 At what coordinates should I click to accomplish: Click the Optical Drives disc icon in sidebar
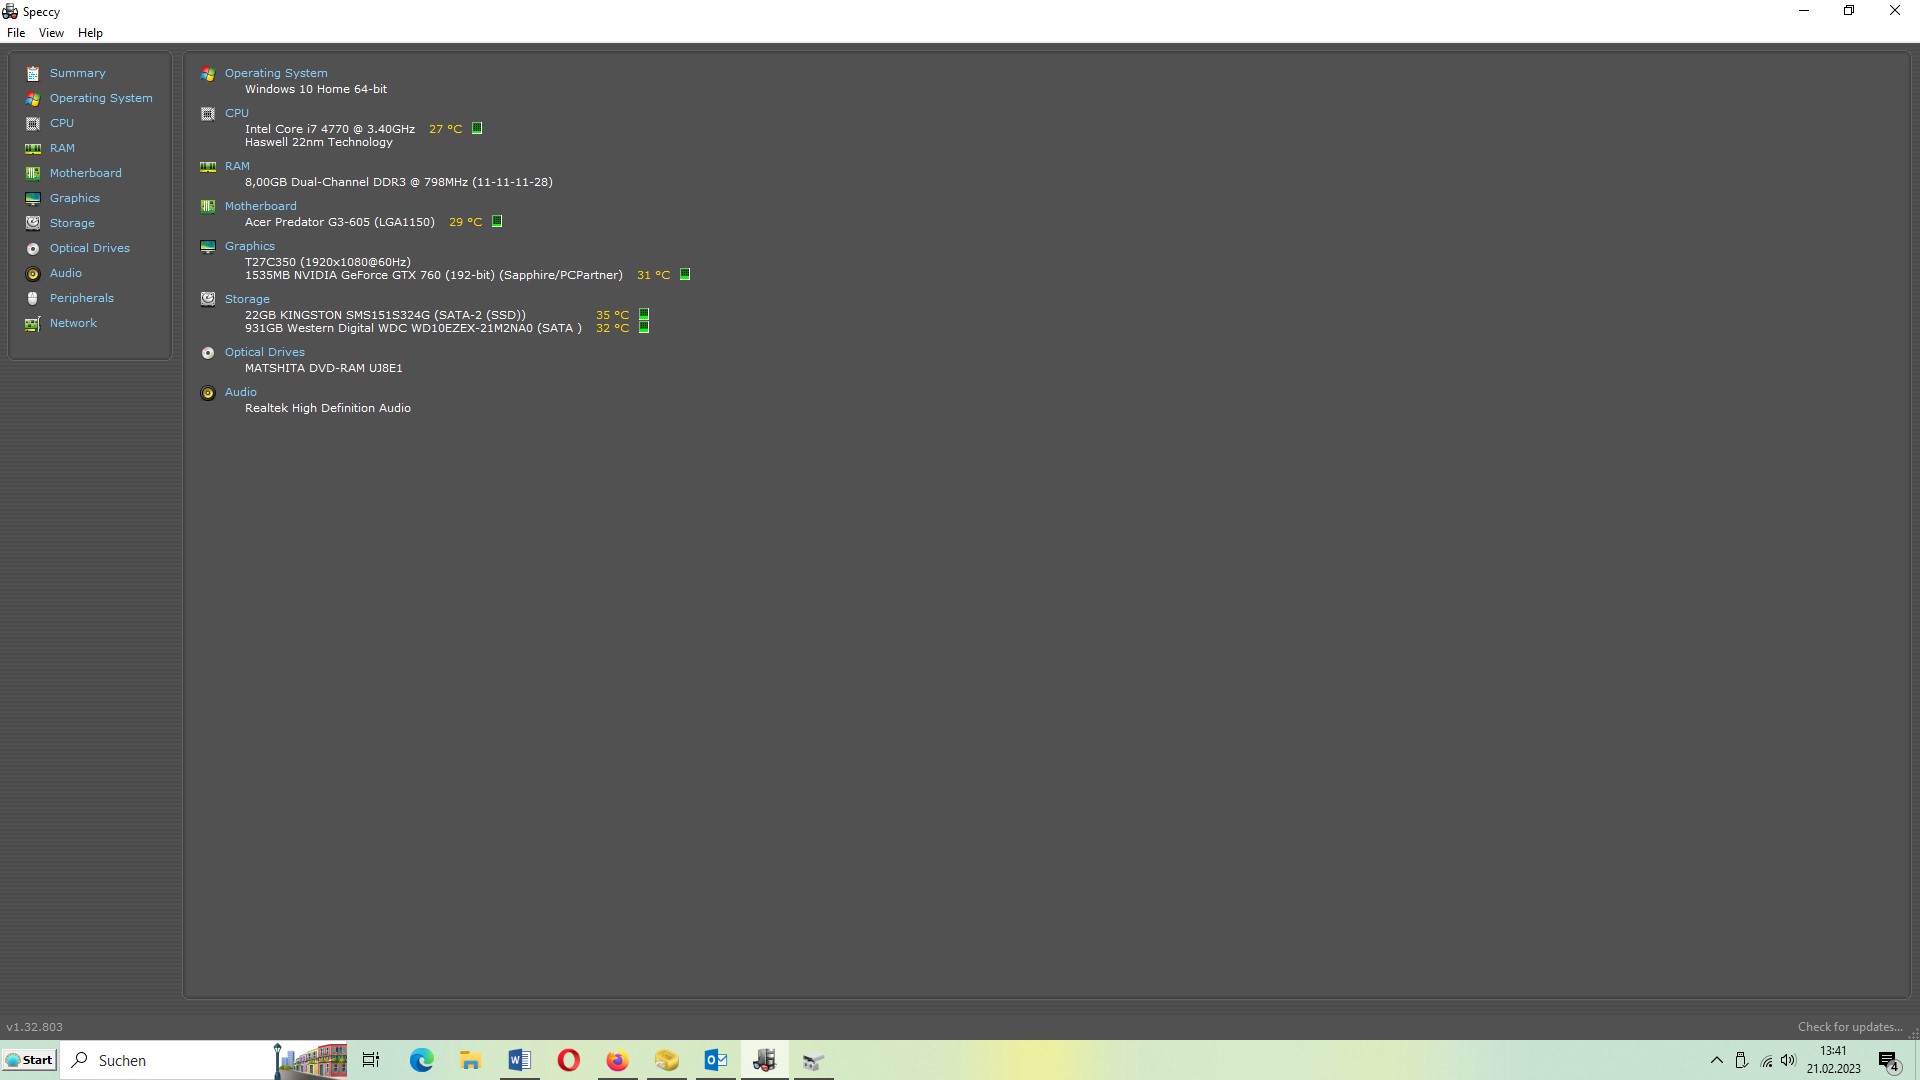coord(33,249)
